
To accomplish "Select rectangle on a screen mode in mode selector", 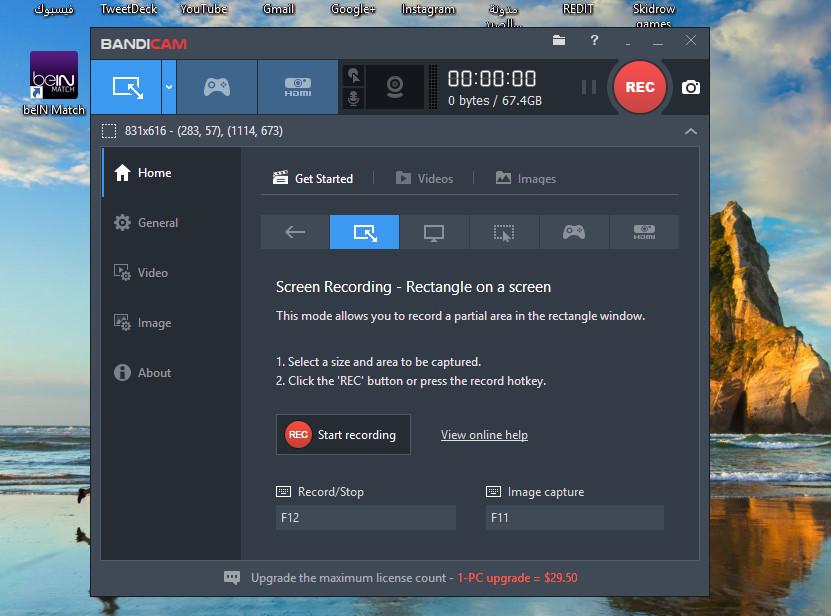I will click(x=365, y=232).
